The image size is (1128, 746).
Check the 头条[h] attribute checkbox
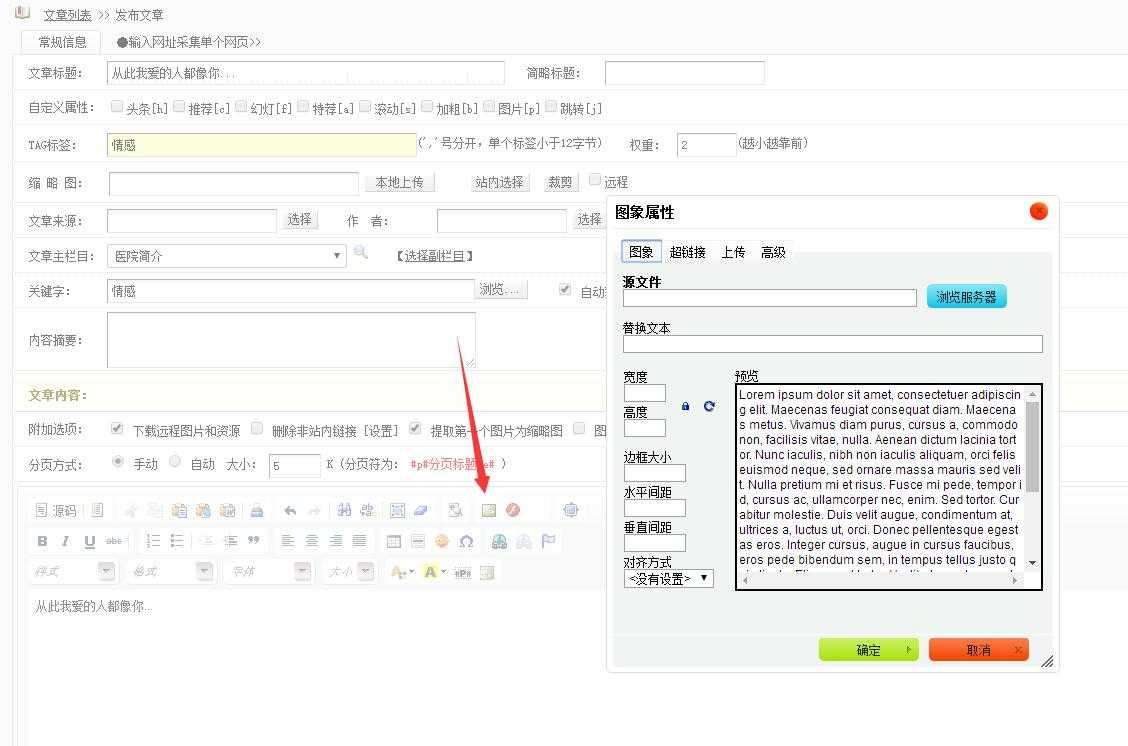tap(117, 106)
